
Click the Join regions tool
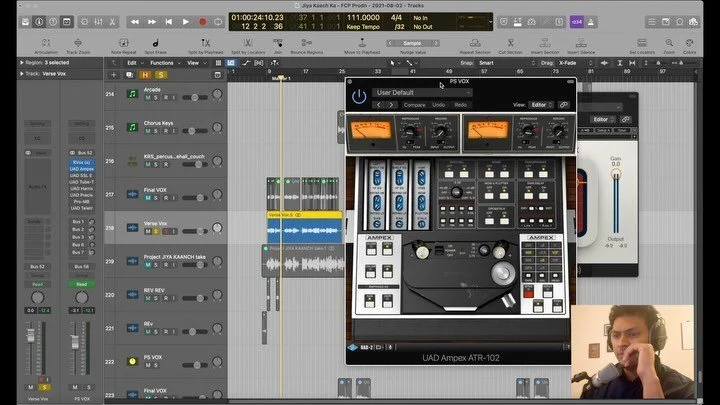[x=278, y=43]
